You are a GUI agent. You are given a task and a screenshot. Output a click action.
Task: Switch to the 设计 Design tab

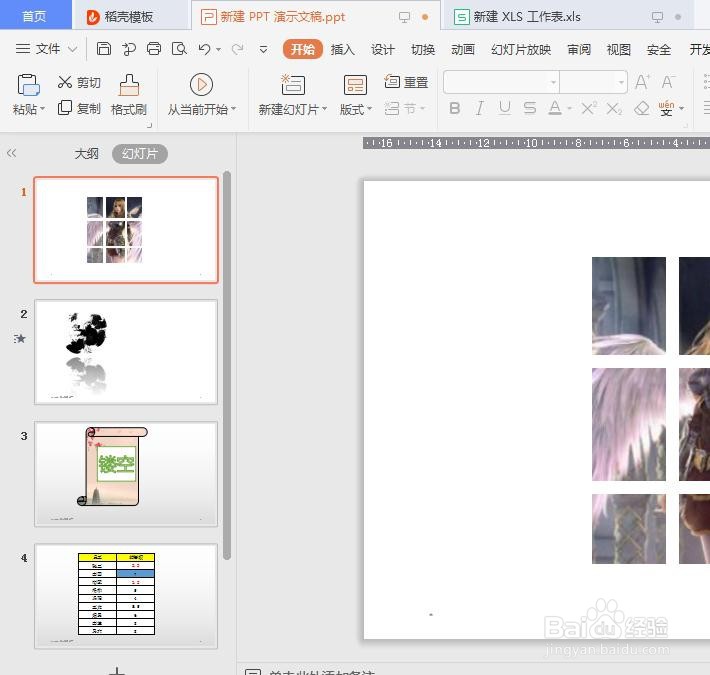383,49
